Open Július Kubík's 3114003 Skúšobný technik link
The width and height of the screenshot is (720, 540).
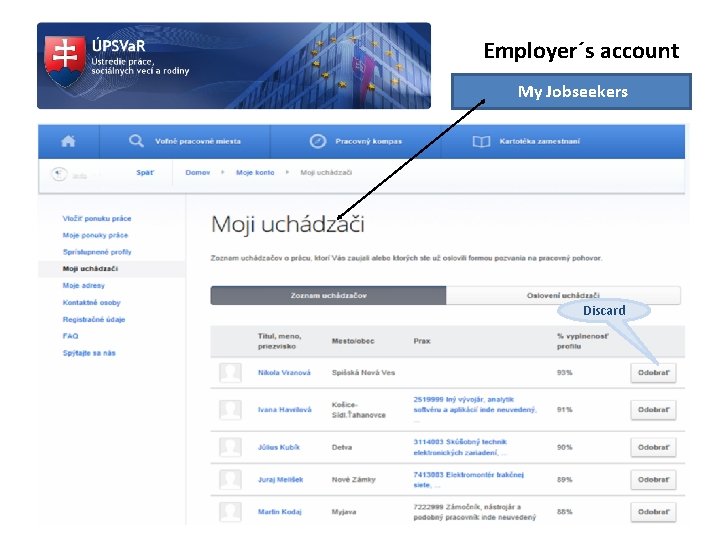[x=460, y=447]
